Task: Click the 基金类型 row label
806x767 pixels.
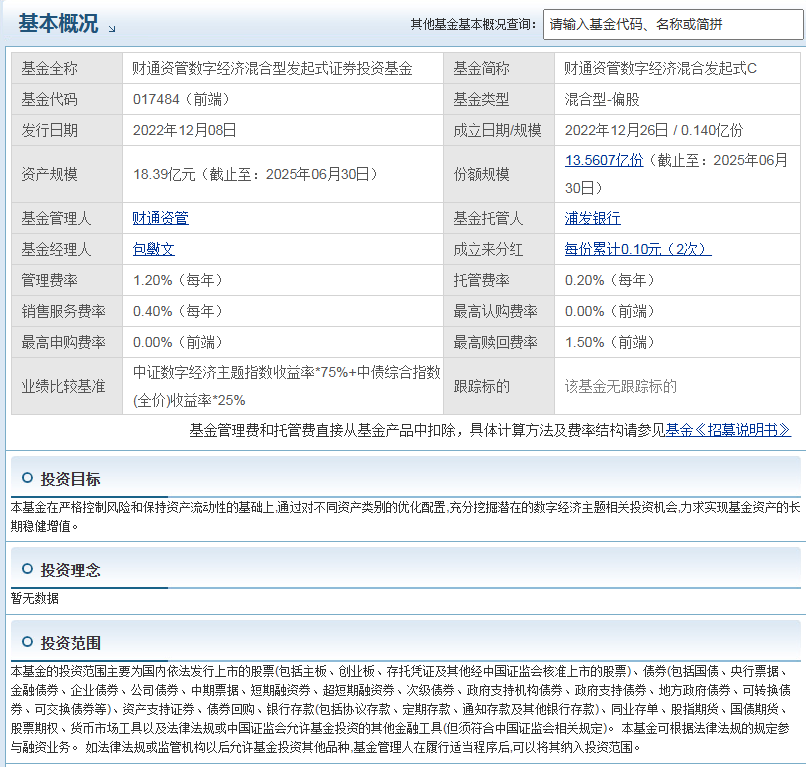Action: [481, 99]
